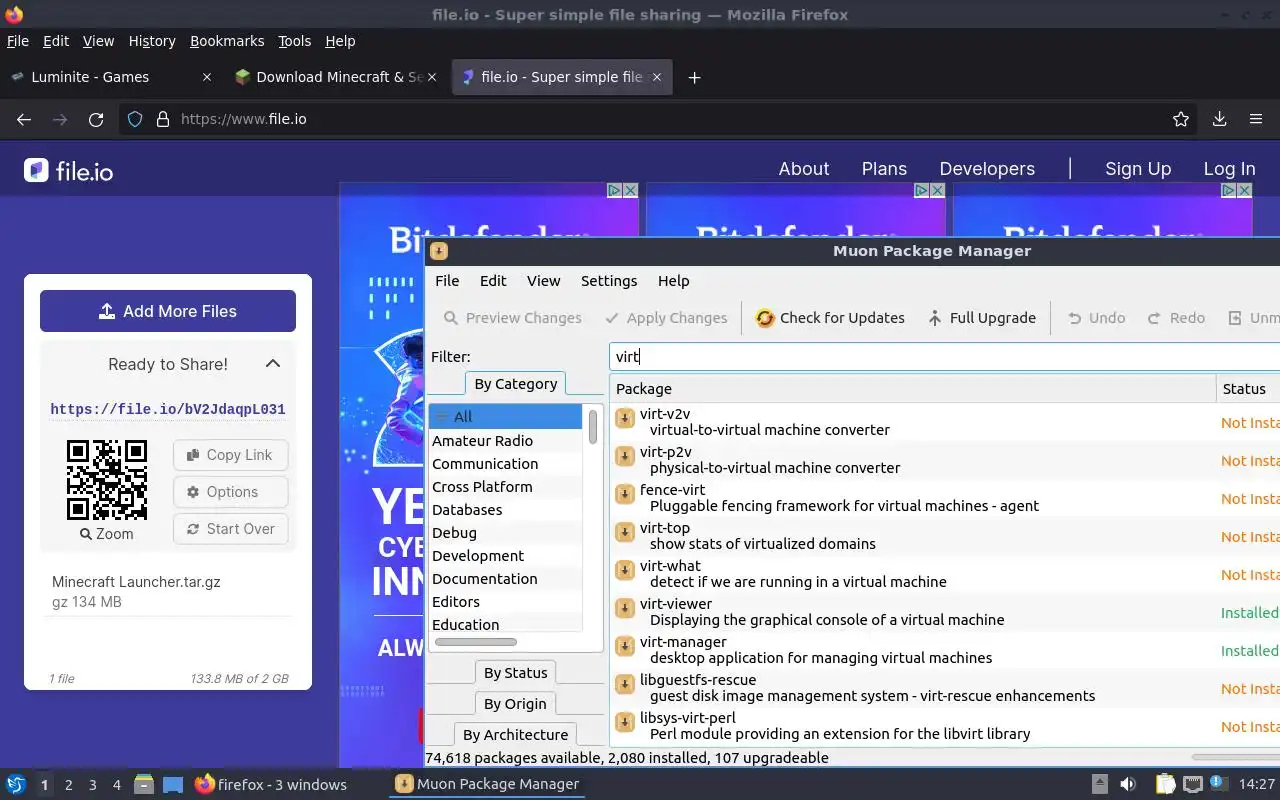Click Preview Changes in Muon toolbar
The height and width of the screenshot is (800, 1280).
coord(512,318)
